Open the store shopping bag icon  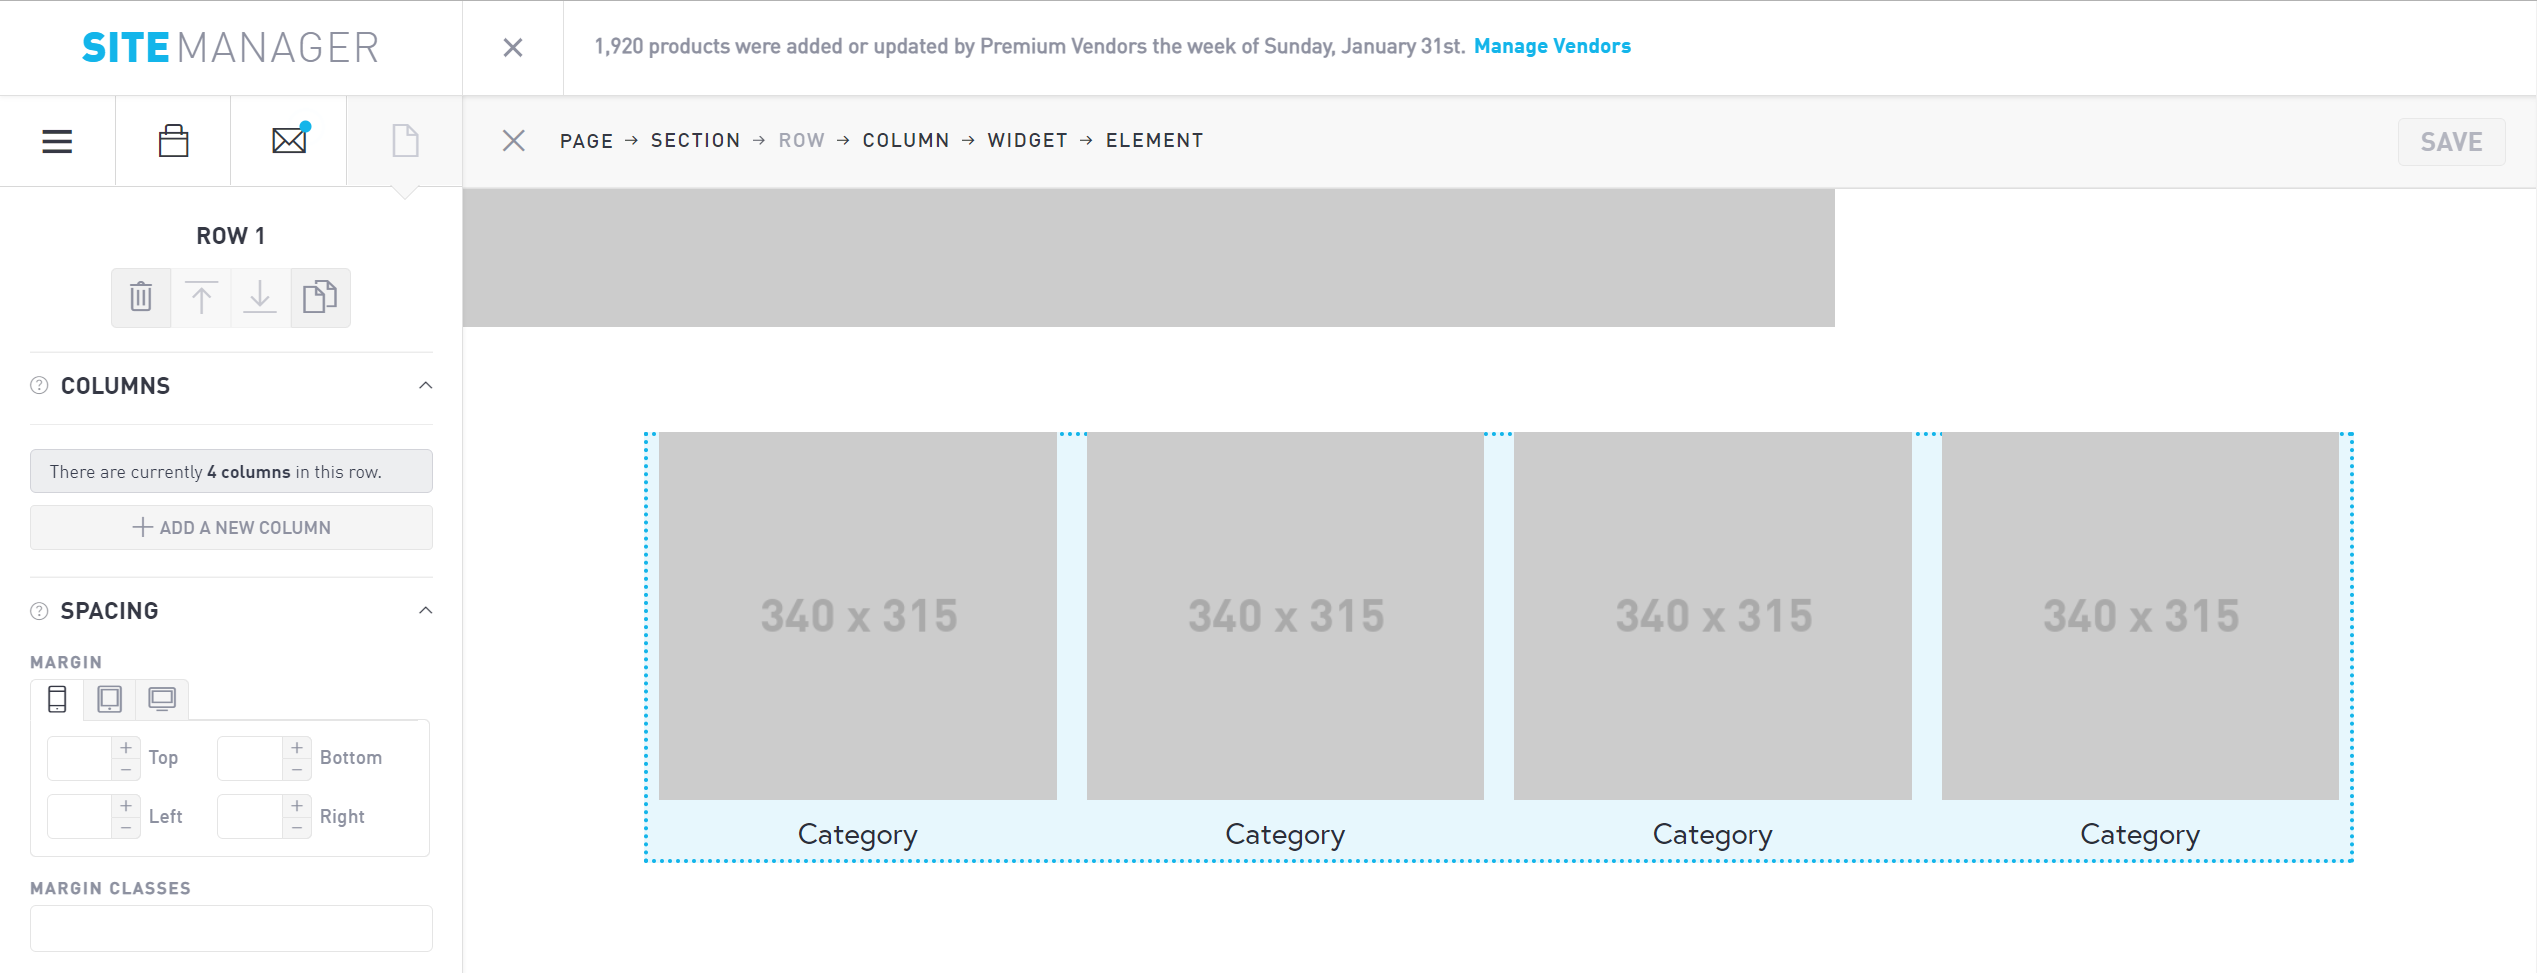click(x=173, y=141)
